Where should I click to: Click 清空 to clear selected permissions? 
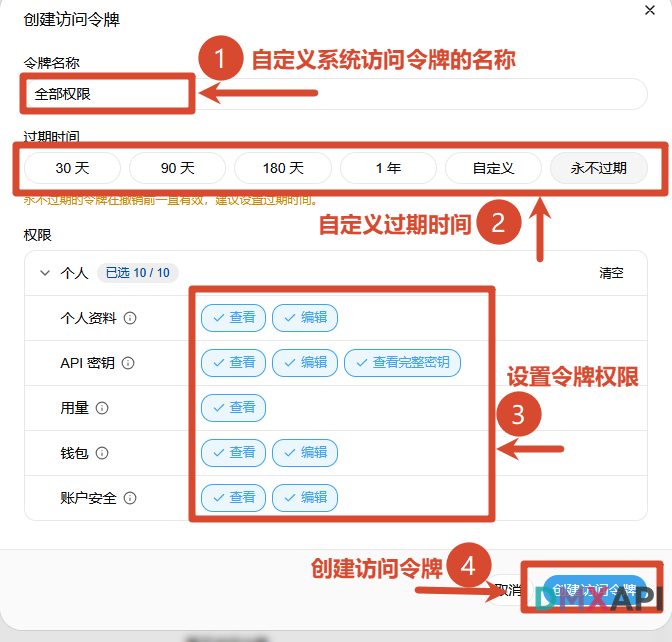[611, 273]
